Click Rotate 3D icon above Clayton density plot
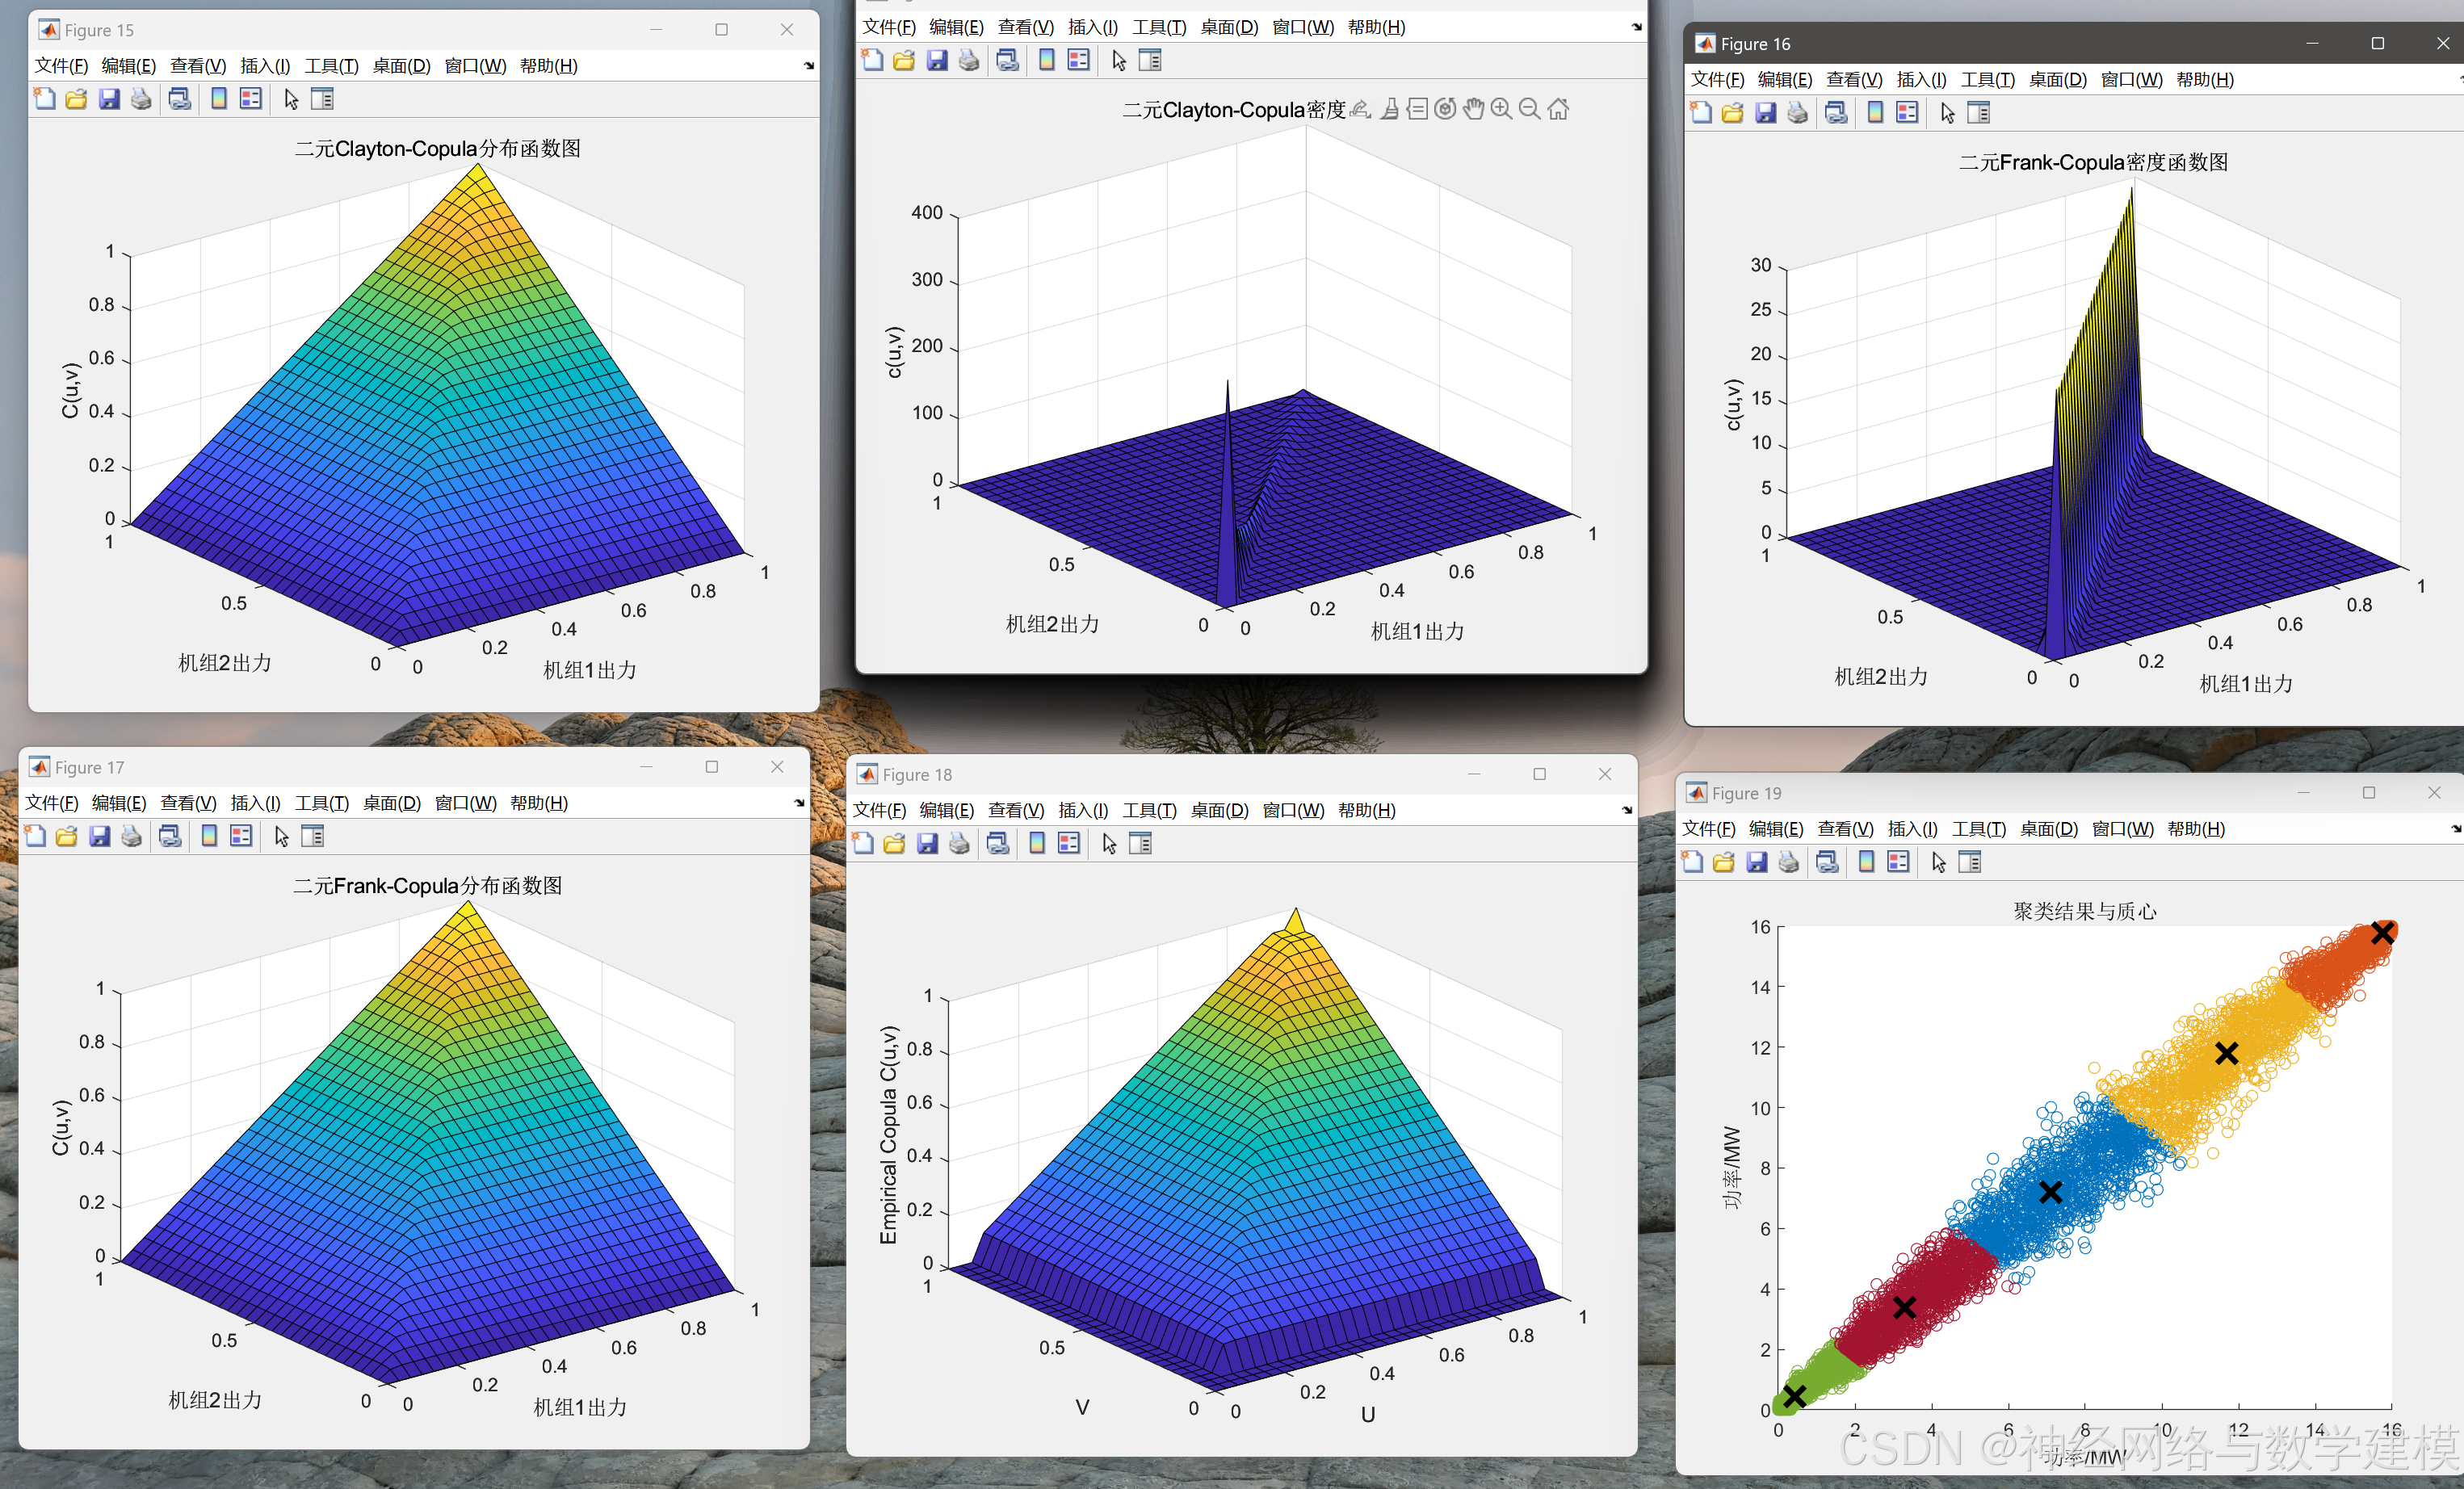The image size is (2464, 1489). [1445, 109]
